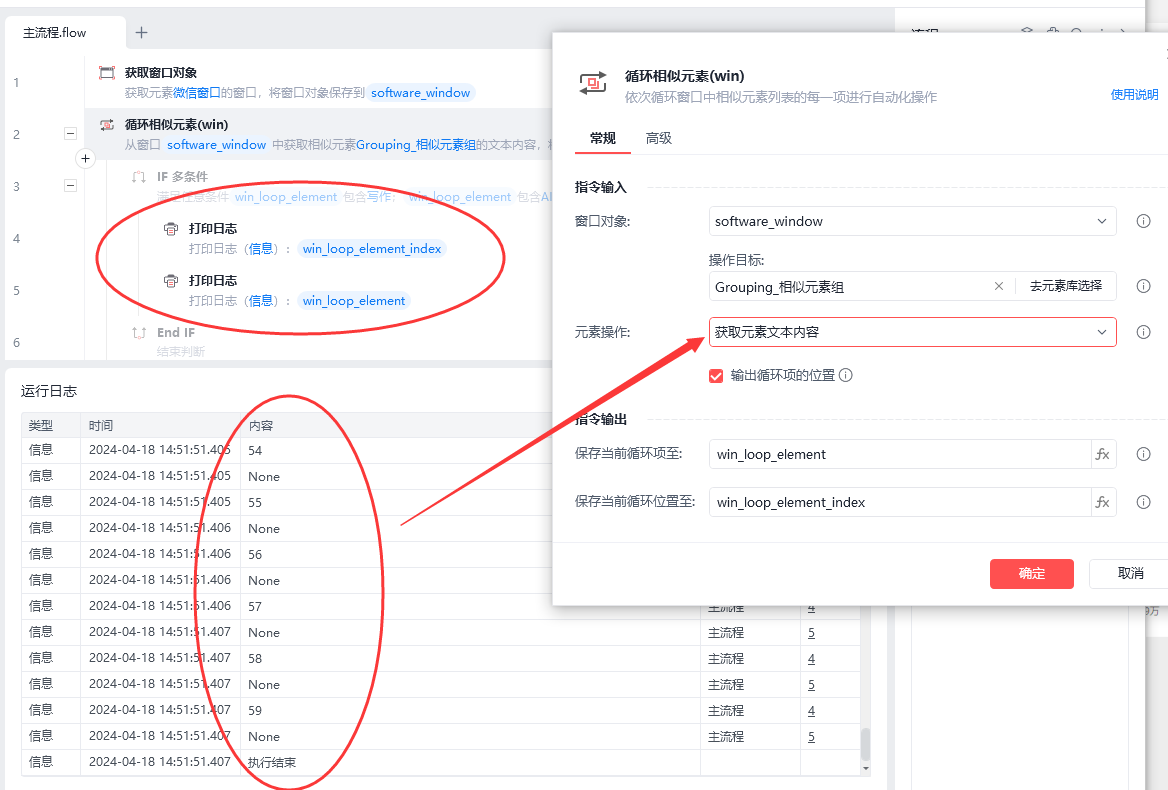The height and width of the screenshot is (790, 1168).
Task: Click the software_window variable in step 1
Action: 420,93
